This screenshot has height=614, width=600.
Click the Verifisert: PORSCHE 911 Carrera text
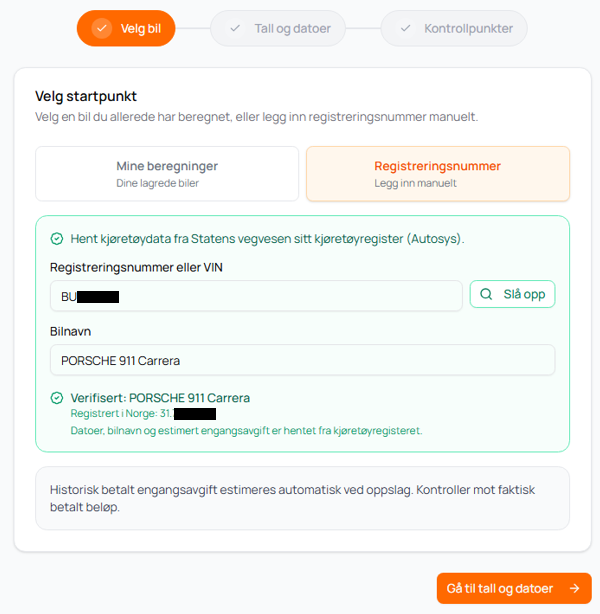click(x=160, y=398)
